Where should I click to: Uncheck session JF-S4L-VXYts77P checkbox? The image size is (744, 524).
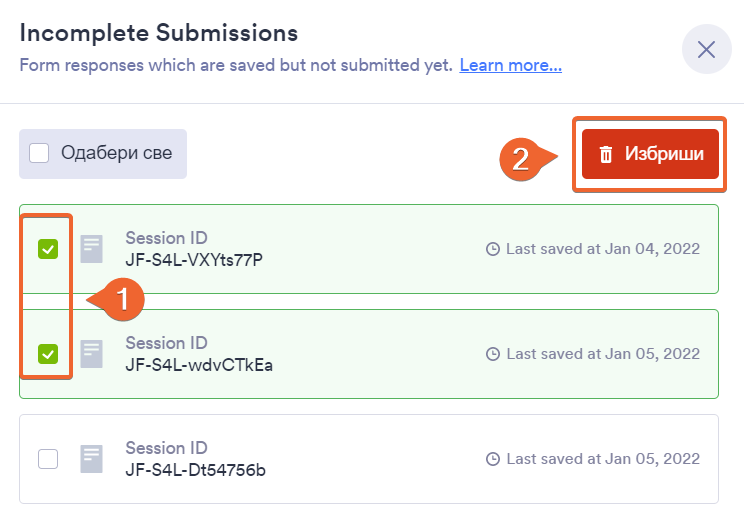(x=48, y=249)
